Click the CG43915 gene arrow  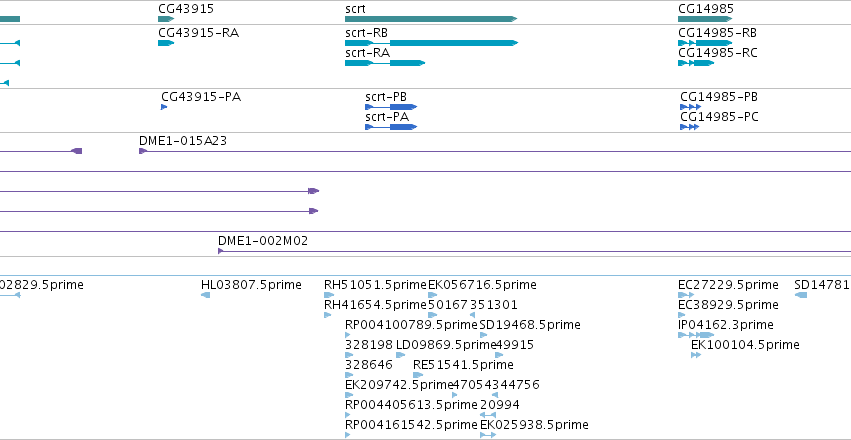[x=166, y=19]
